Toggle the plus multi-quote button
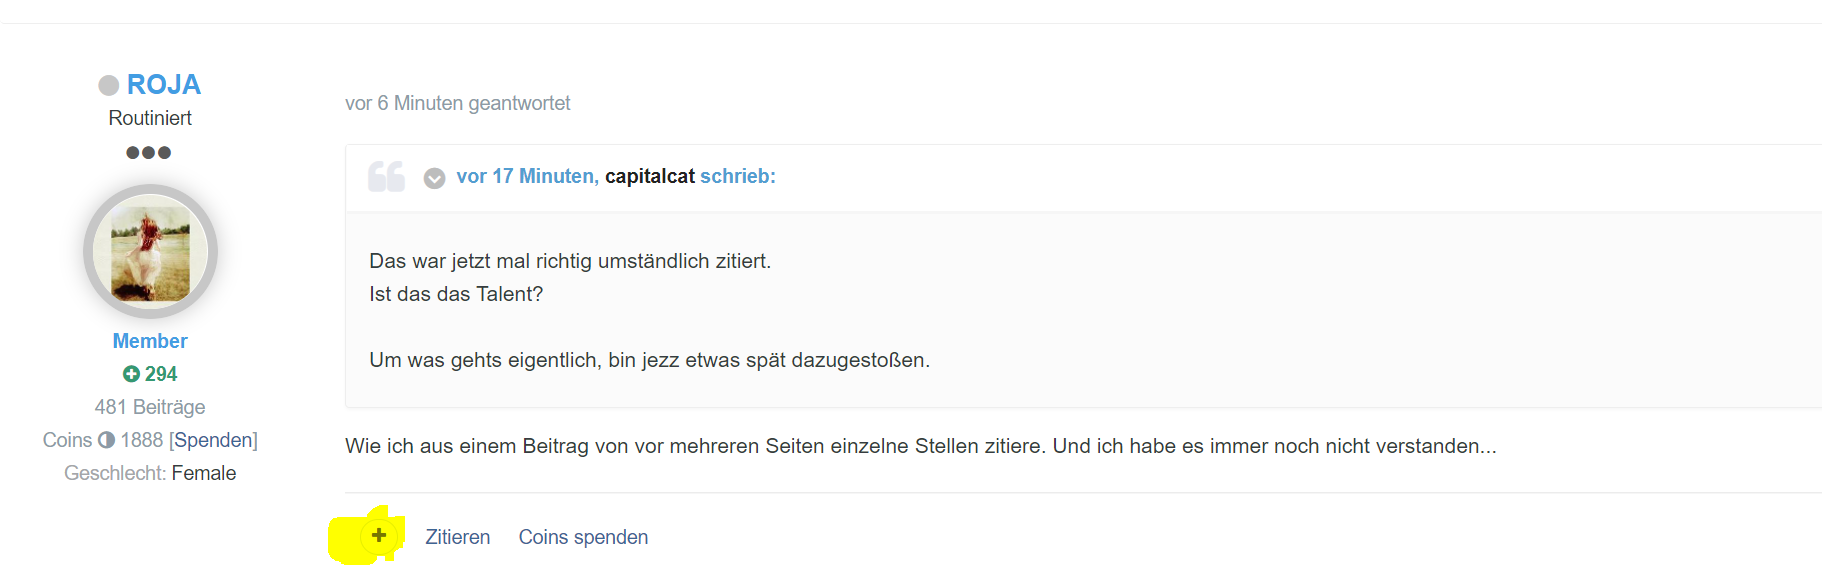This screenshot has height=578, width=1822. pyautogui.click(x=379, y=536)
